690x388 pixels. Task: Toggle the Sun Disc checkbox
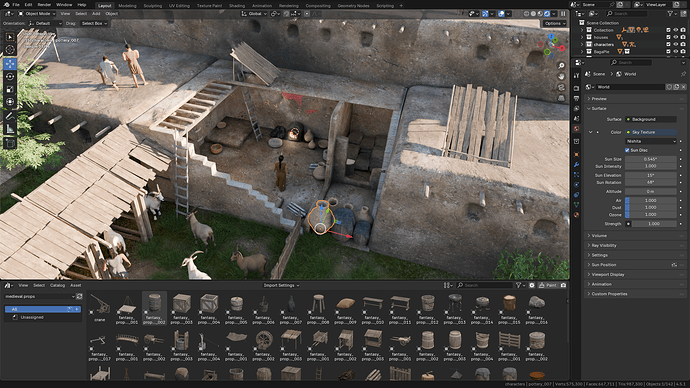tap(627, 150)
